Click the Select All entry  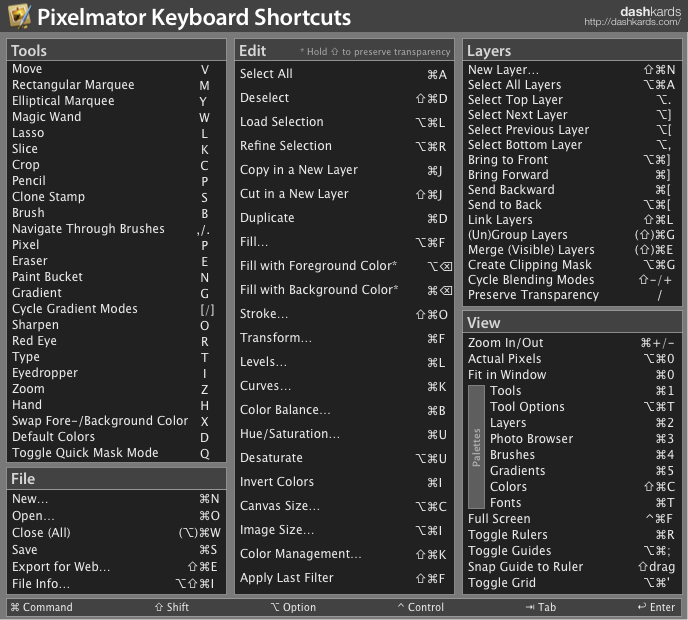tap(344, 74)
